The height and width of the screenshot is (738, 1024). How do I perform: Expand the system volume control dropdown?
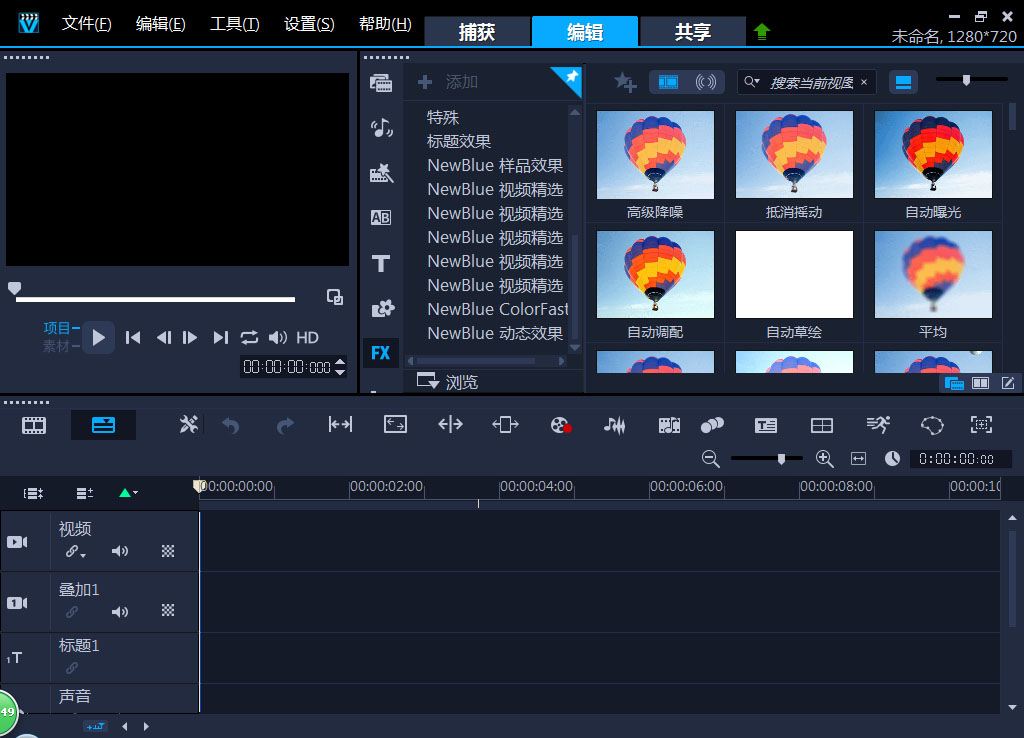[278, 338]
